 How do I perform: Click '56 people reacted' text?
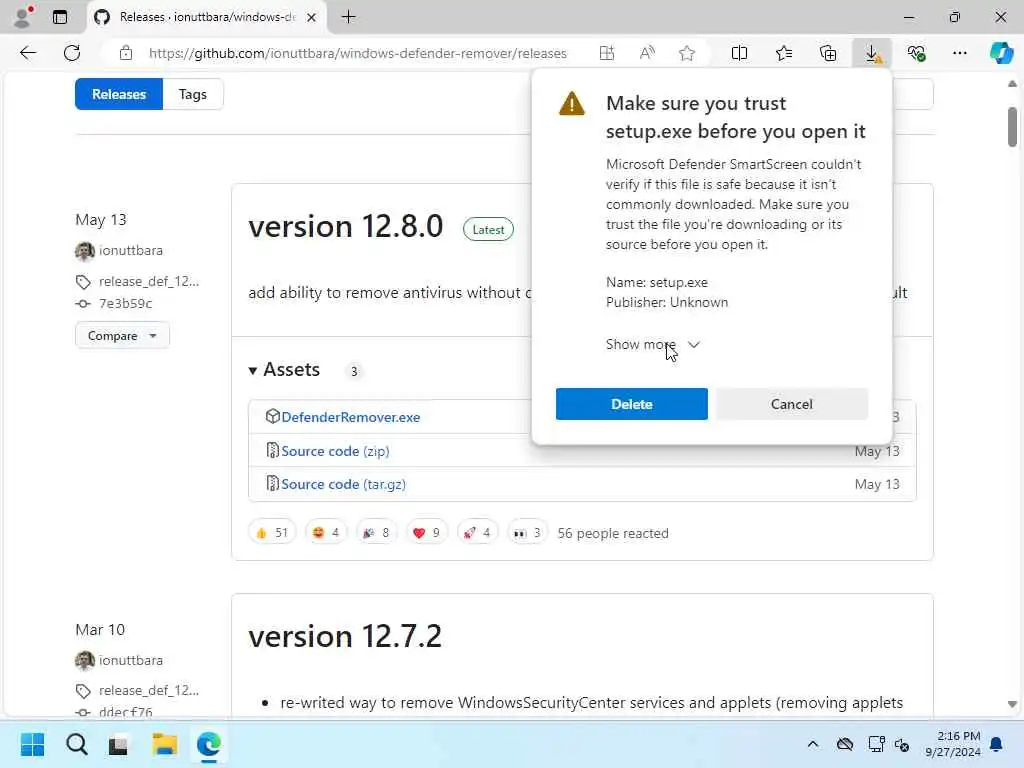(x=613, y=533)
